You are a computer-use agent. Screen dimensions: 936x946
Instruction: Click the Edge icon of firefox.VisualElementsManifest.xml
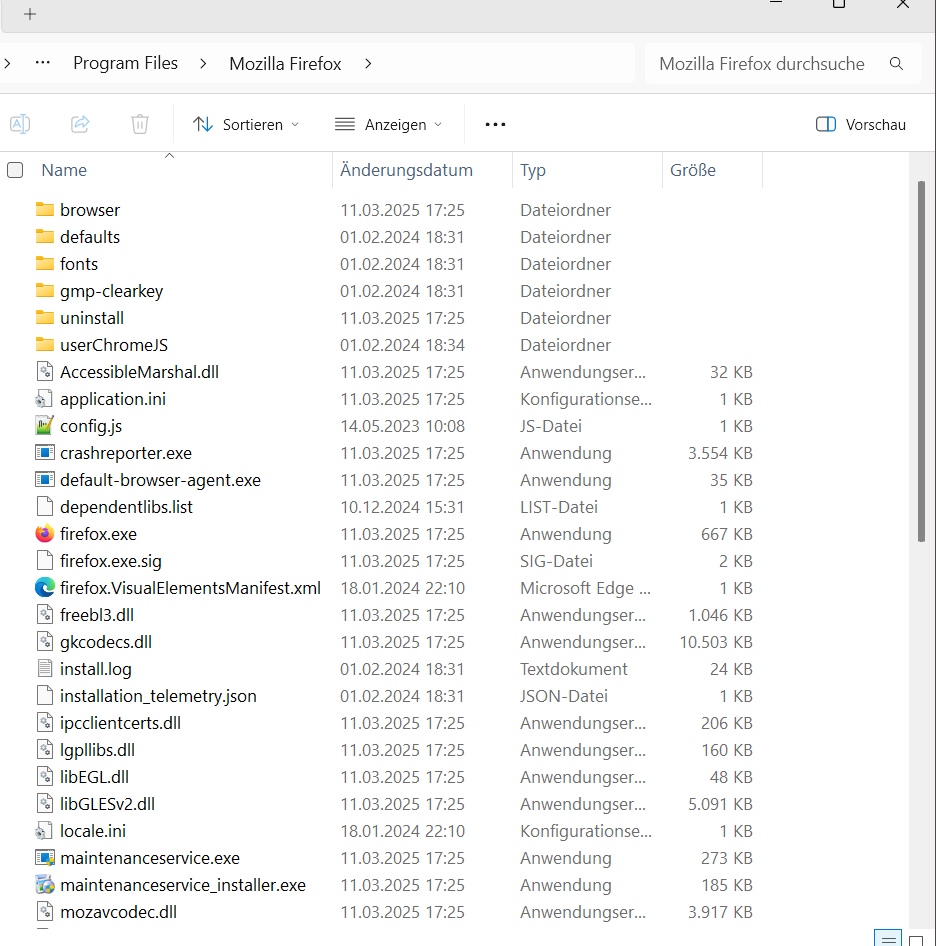click(45, 588)
